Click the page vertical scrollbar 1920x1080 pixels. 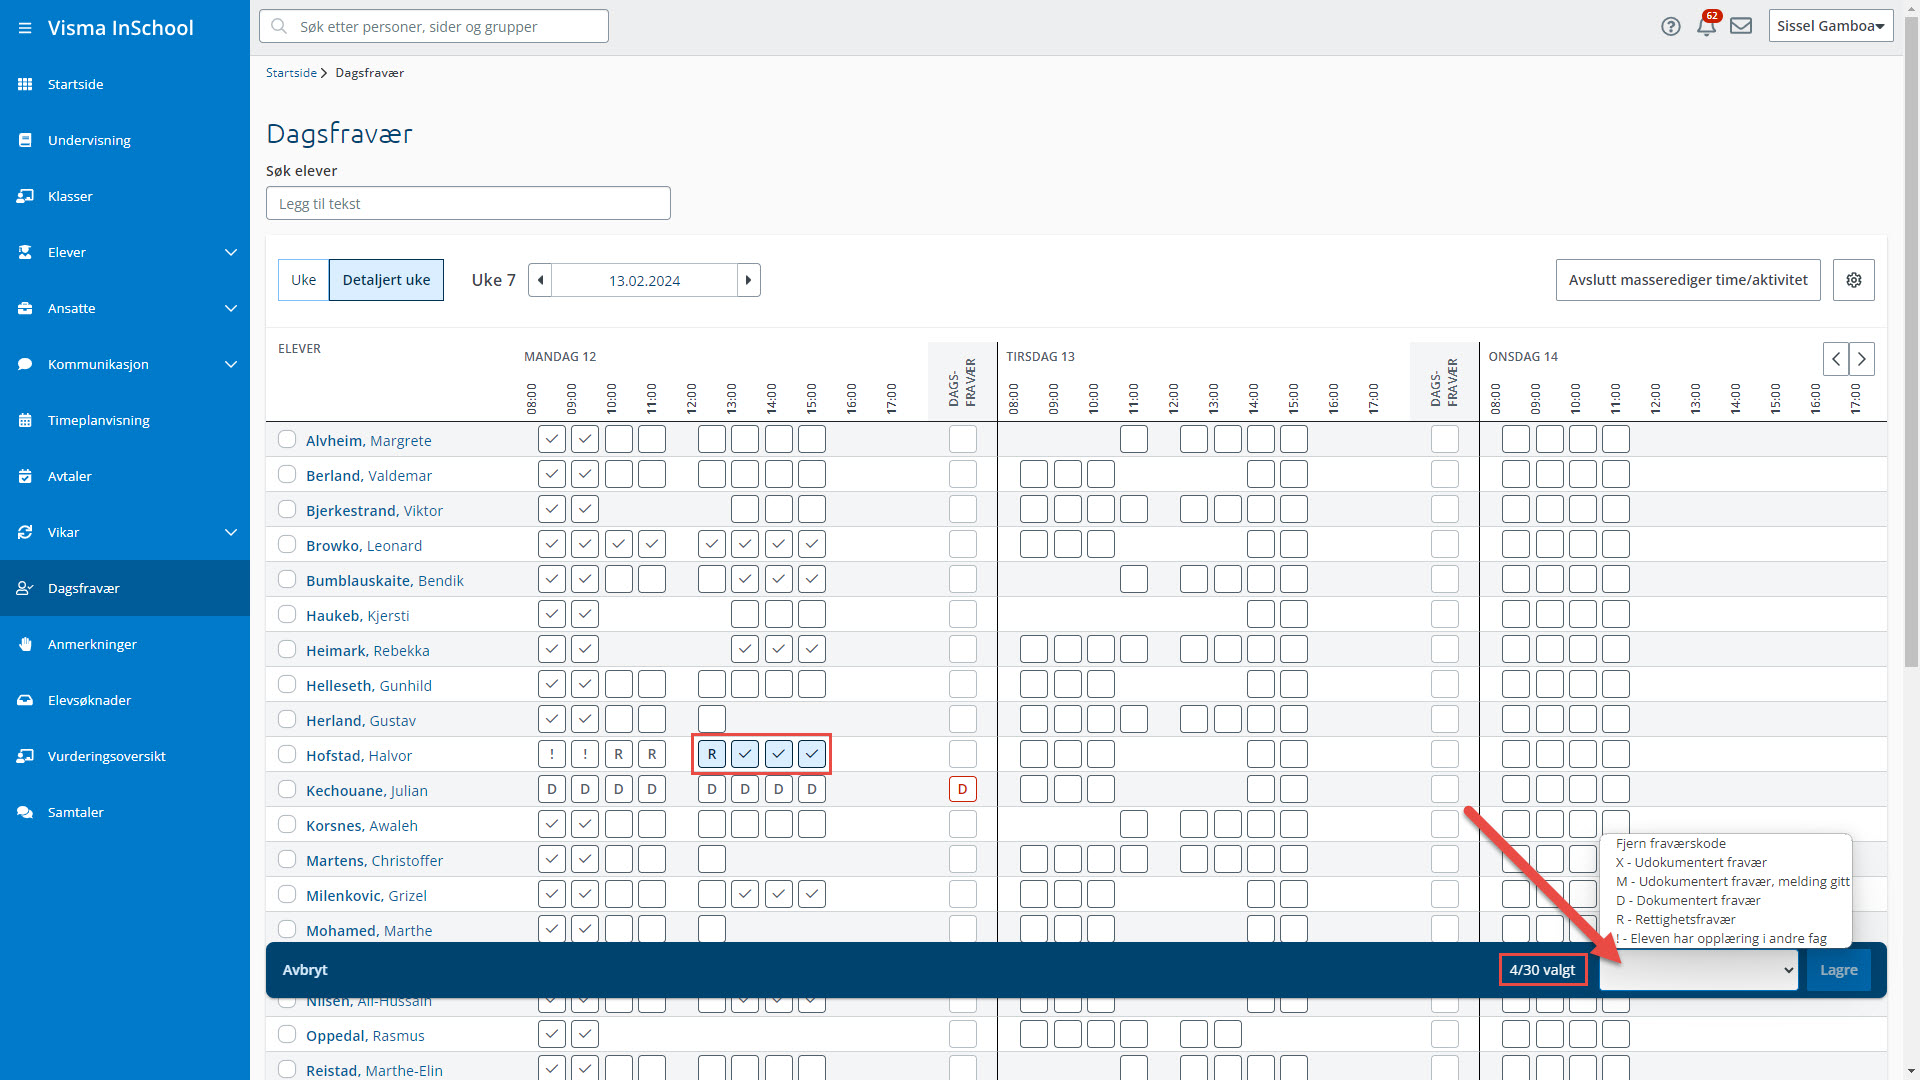[1911, 340]
